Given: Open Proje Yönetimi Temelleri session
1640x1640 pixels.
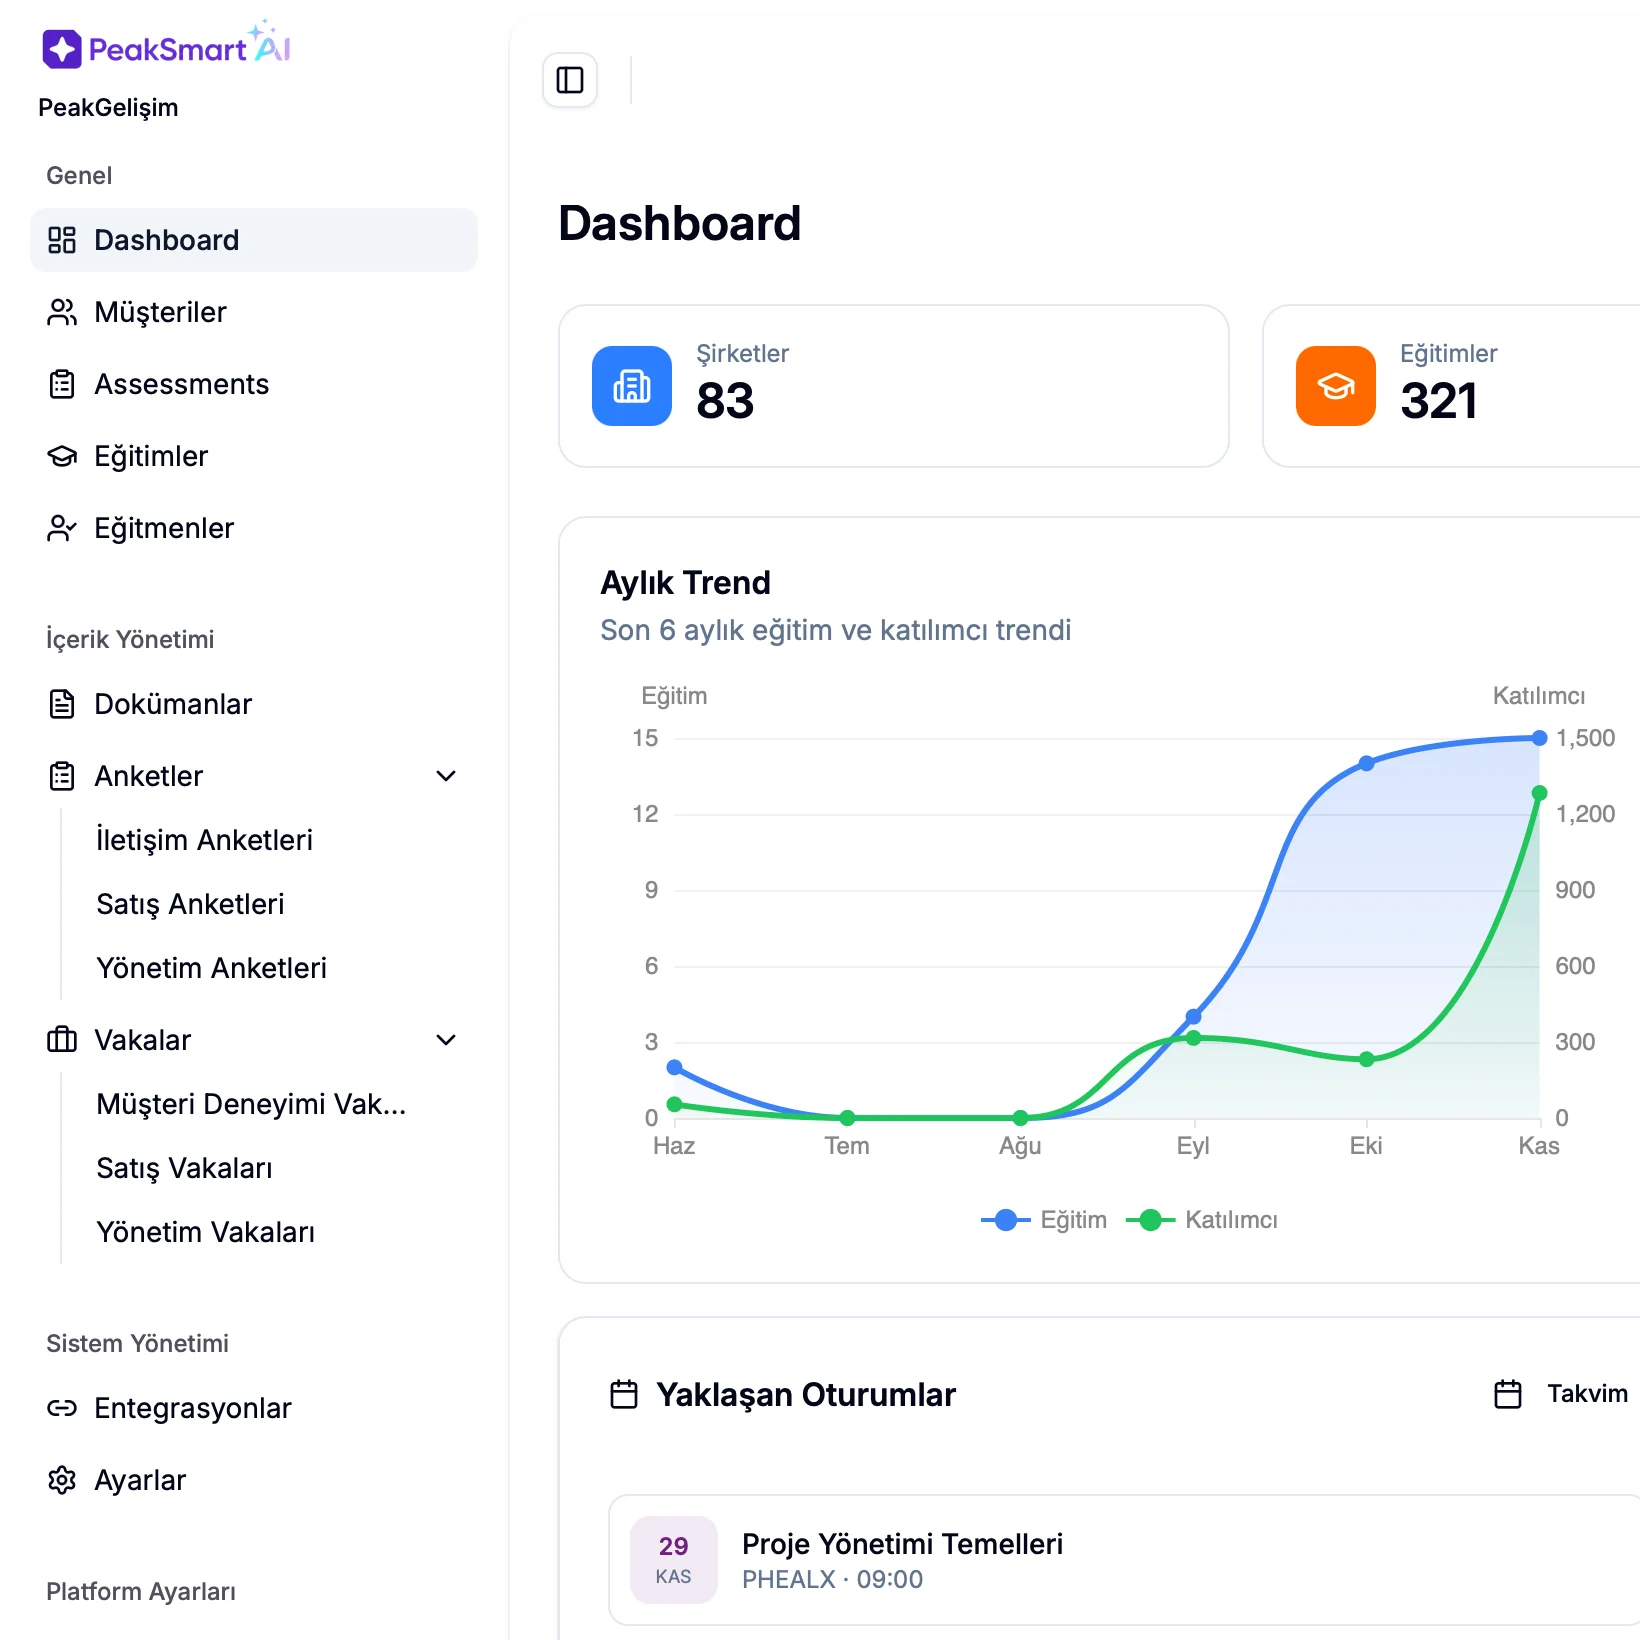Looking at the screenshot, I should pos(902,1545).
